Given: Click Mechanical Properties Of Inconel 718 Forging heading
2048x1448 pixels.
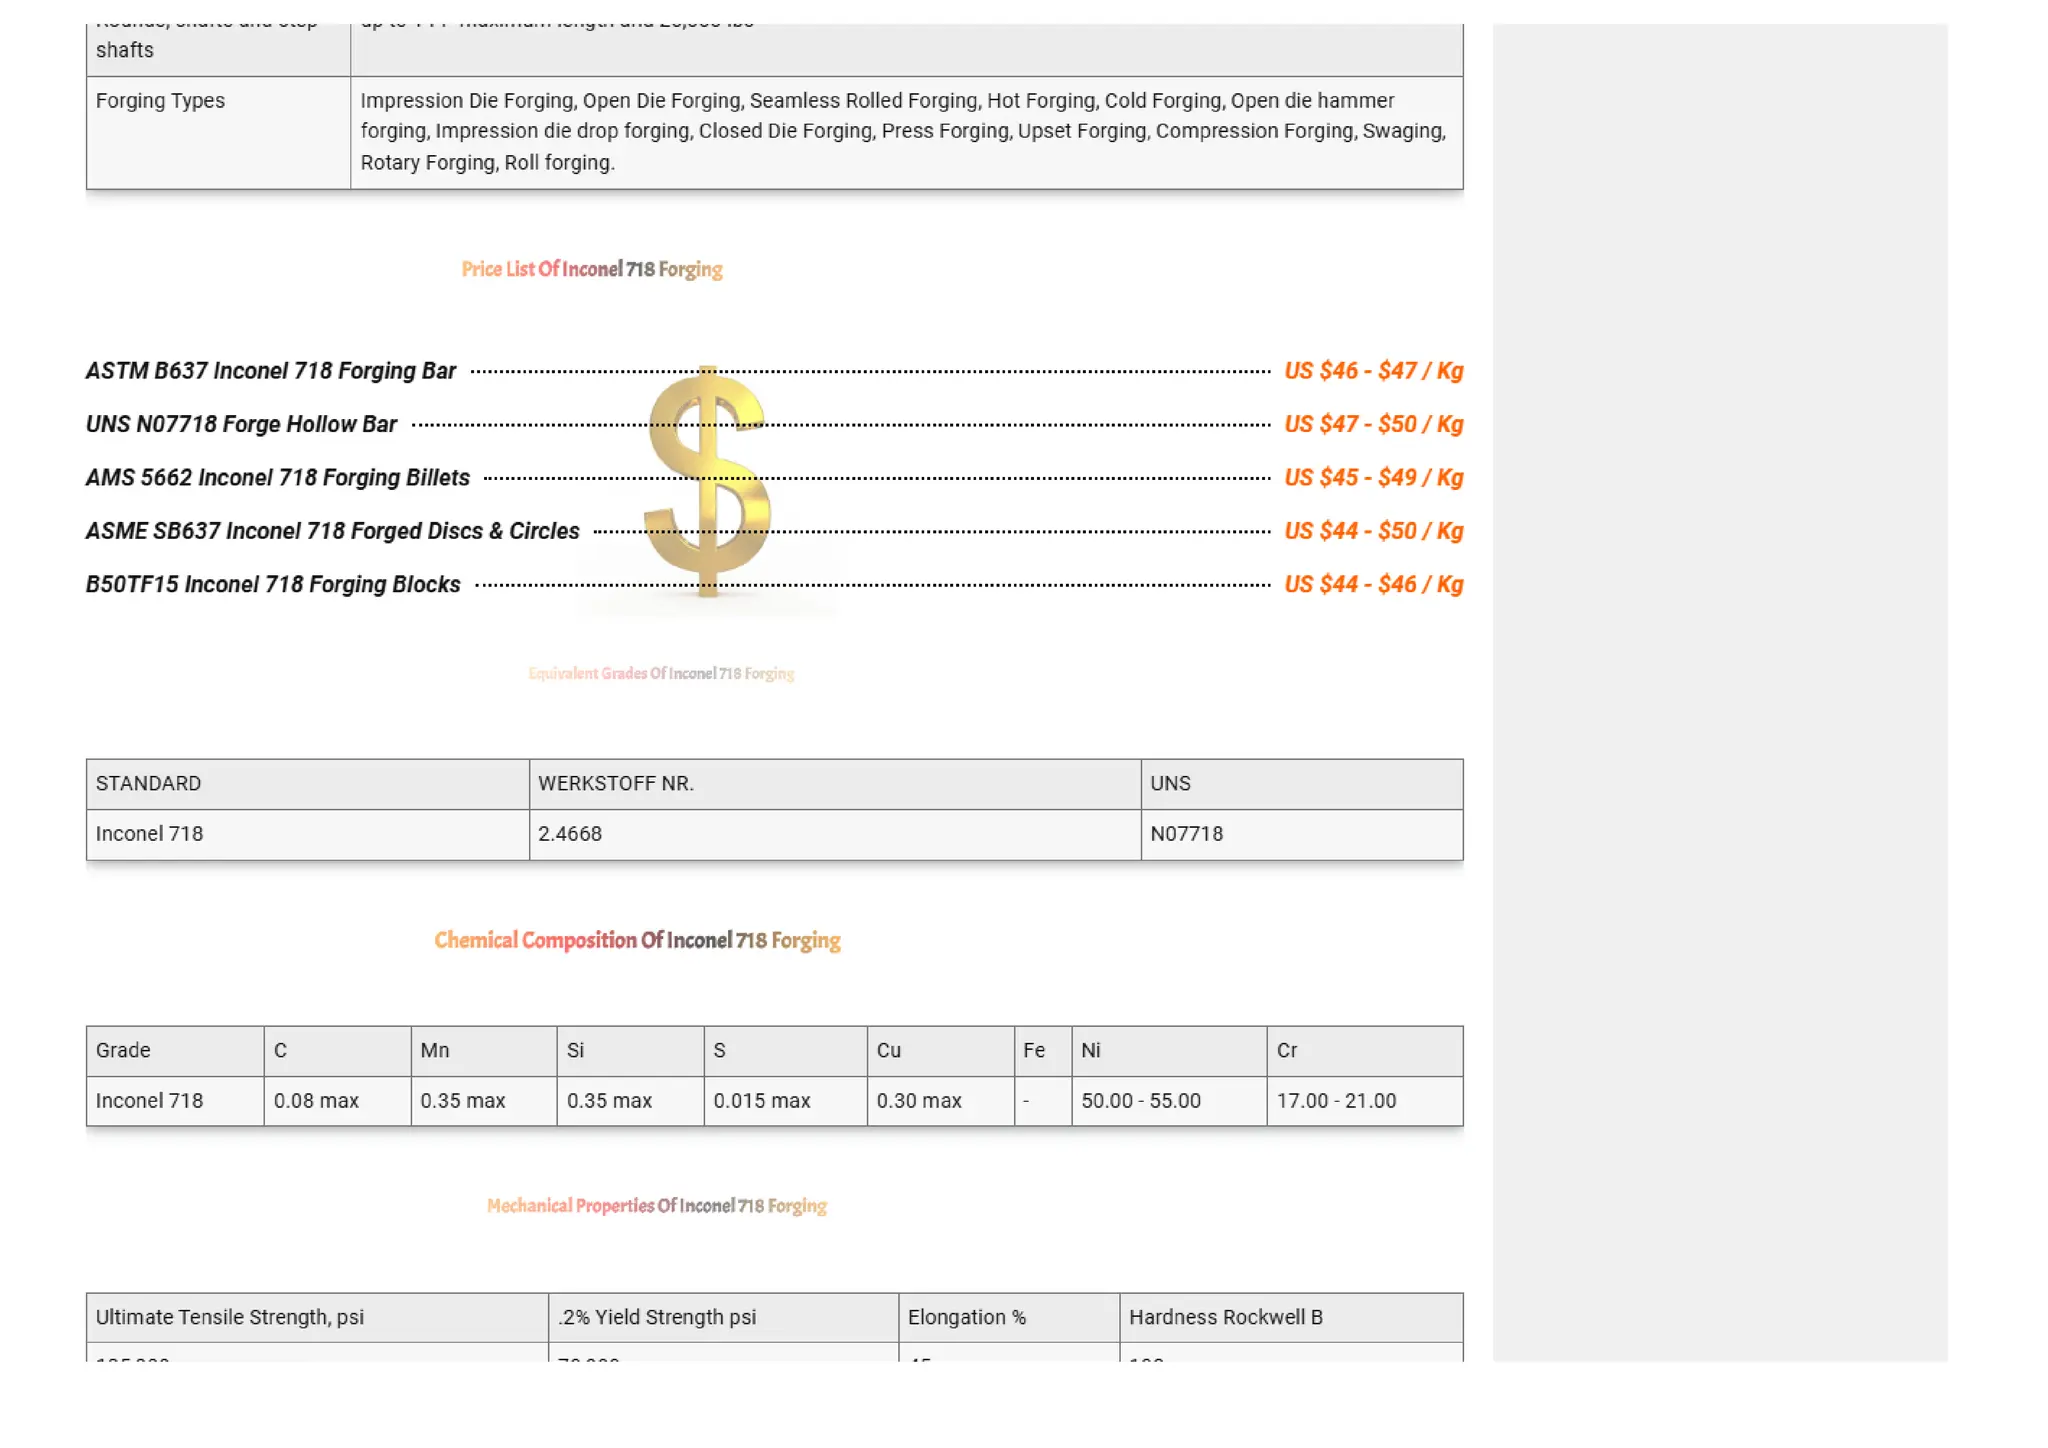Looking at the screenshot, I should (x=656, y=1206).
